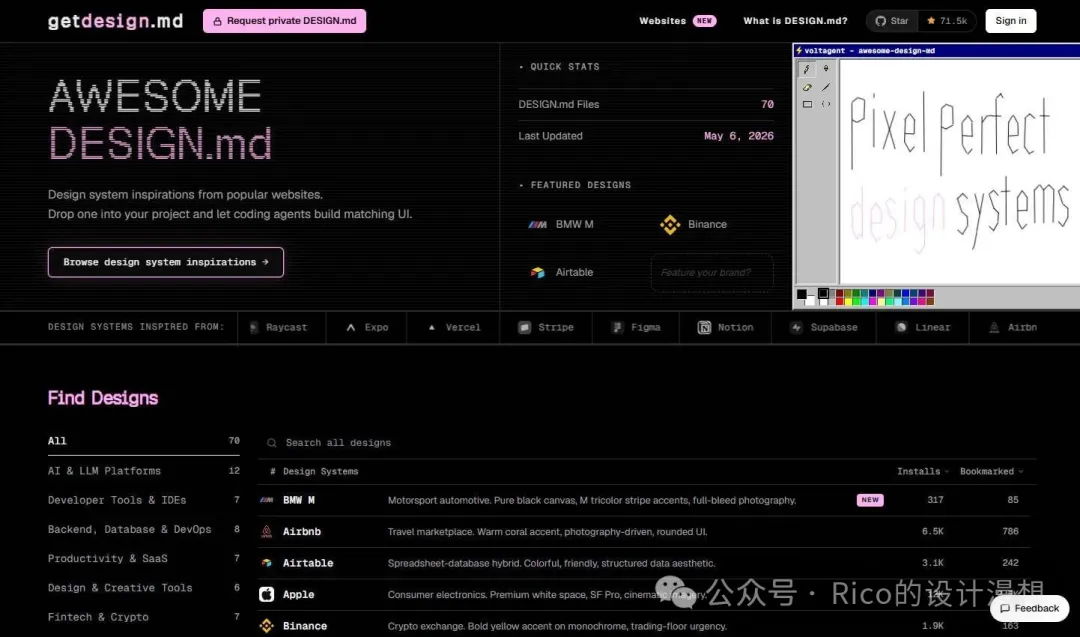This screenshot has width=1080, height=637.
Task: Click the Binance name in designs table
Action: (304, 626)
